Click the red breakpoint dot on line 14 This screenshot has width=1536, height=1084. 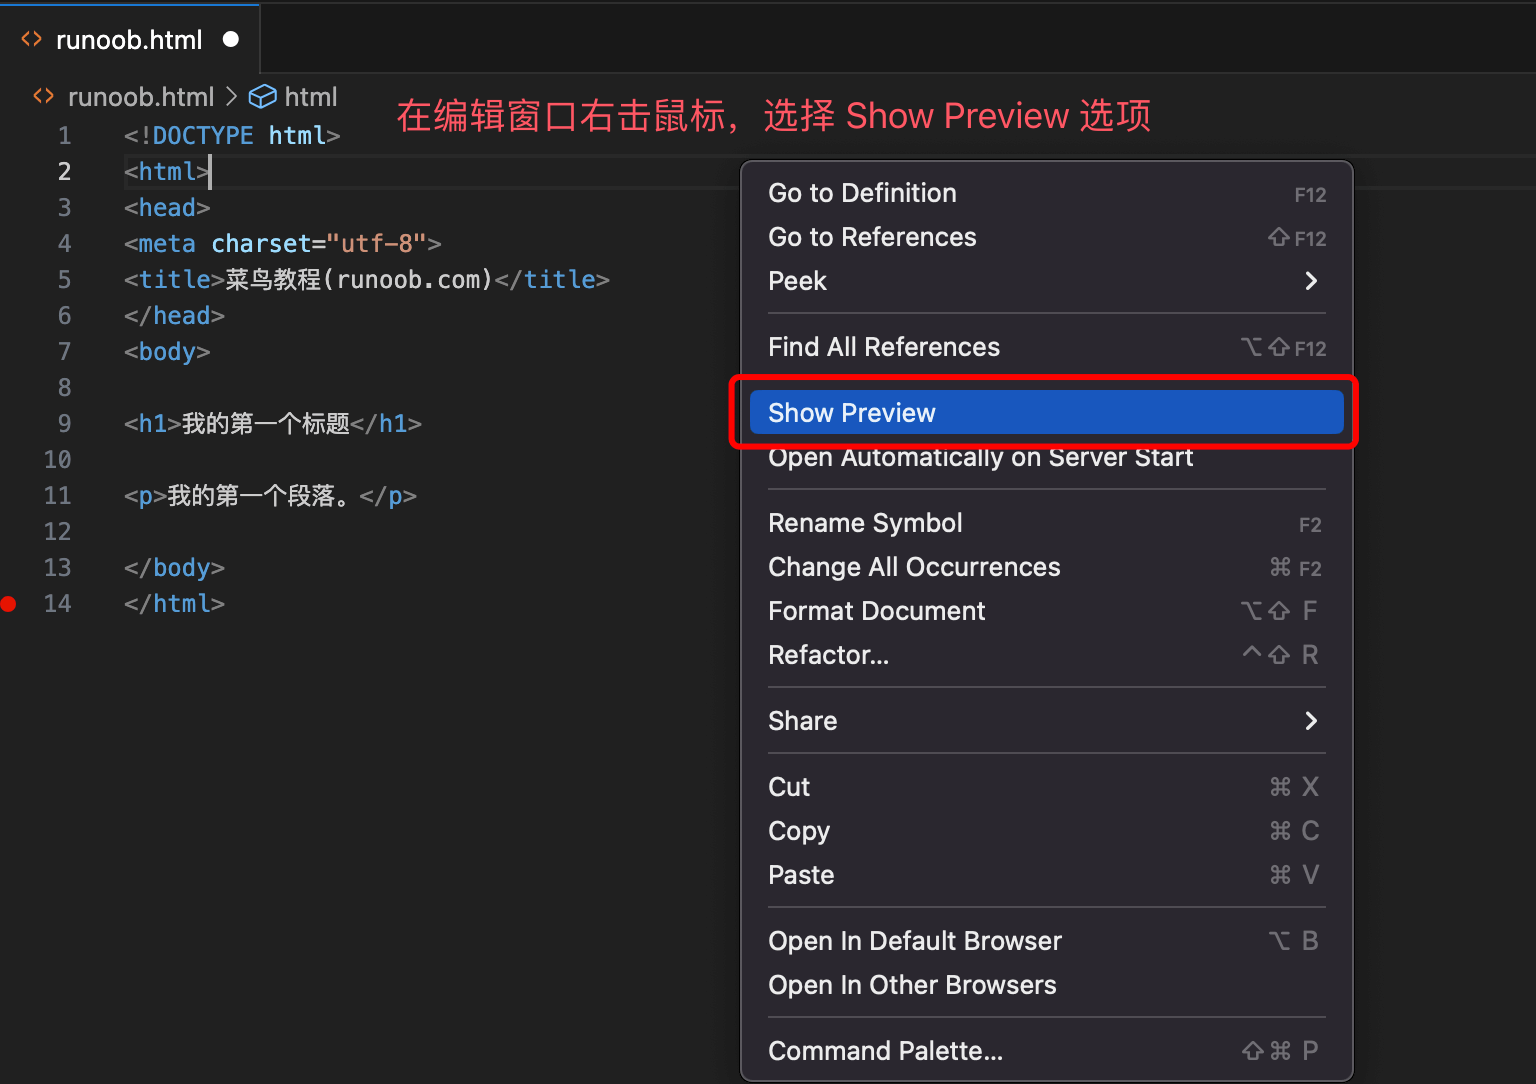click(x=9, y=604)
